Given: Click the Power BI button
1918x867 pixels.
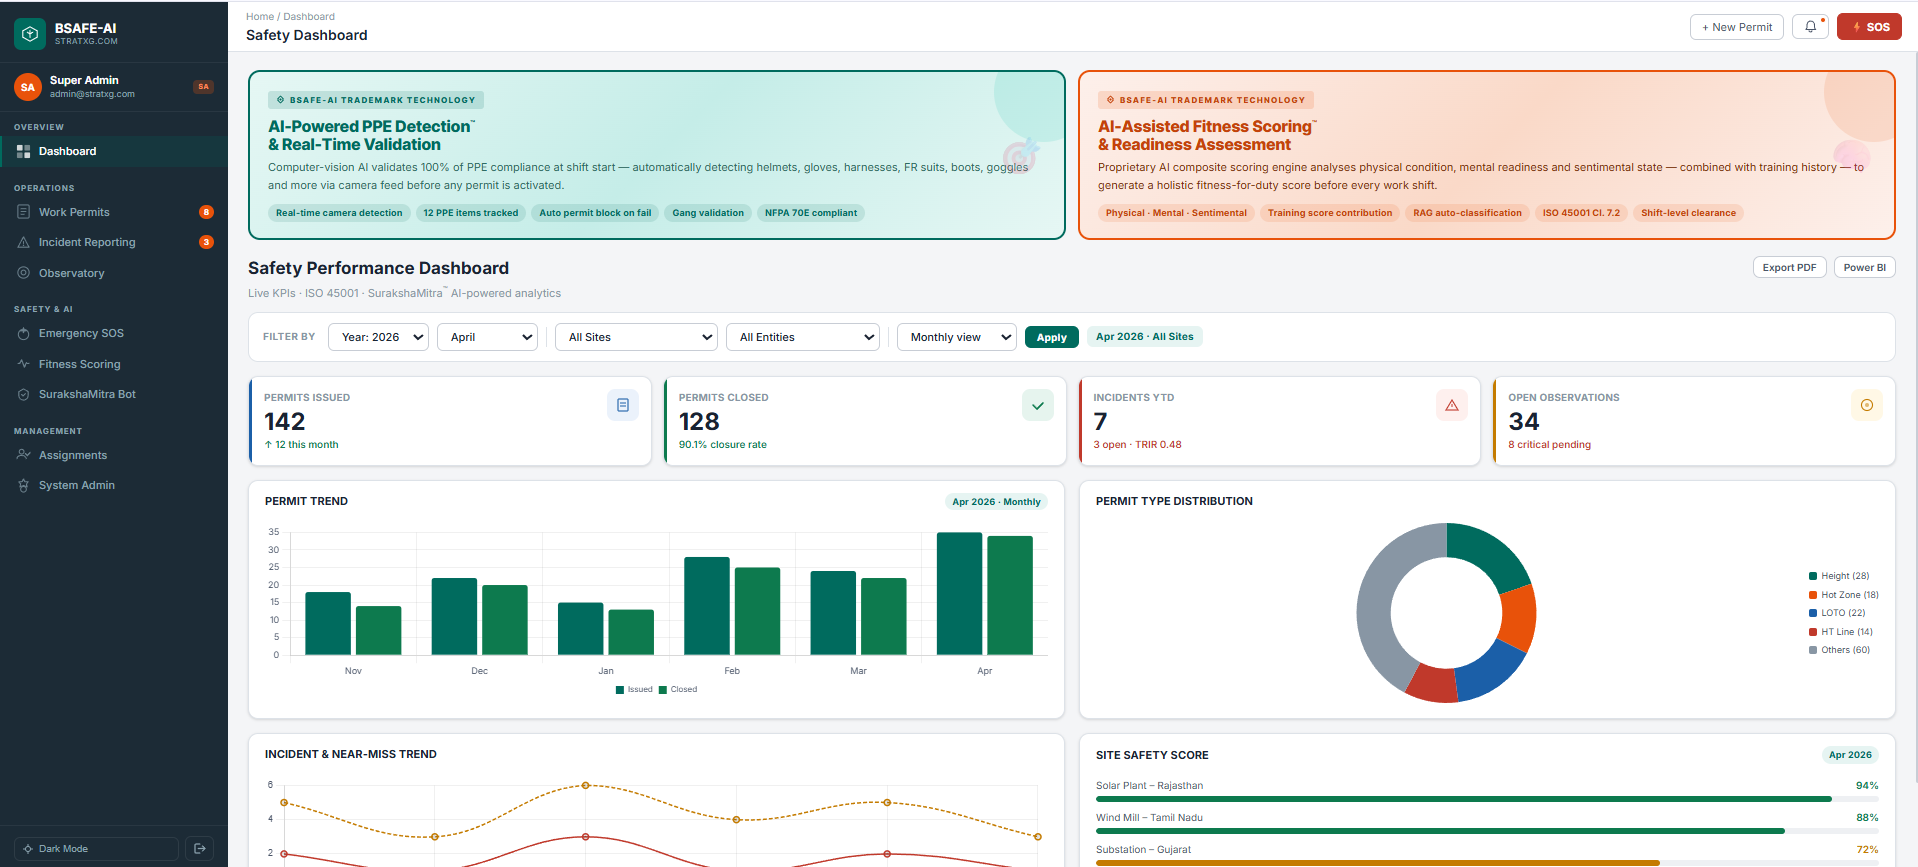Looking at the screenshot, I should 1865,267.
